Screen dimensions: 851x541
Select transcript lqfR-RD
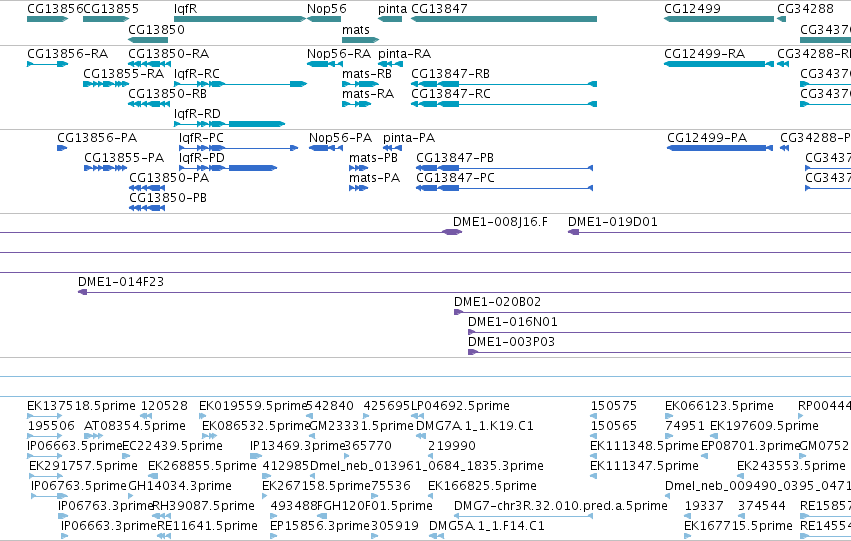[x=230, y=124]
